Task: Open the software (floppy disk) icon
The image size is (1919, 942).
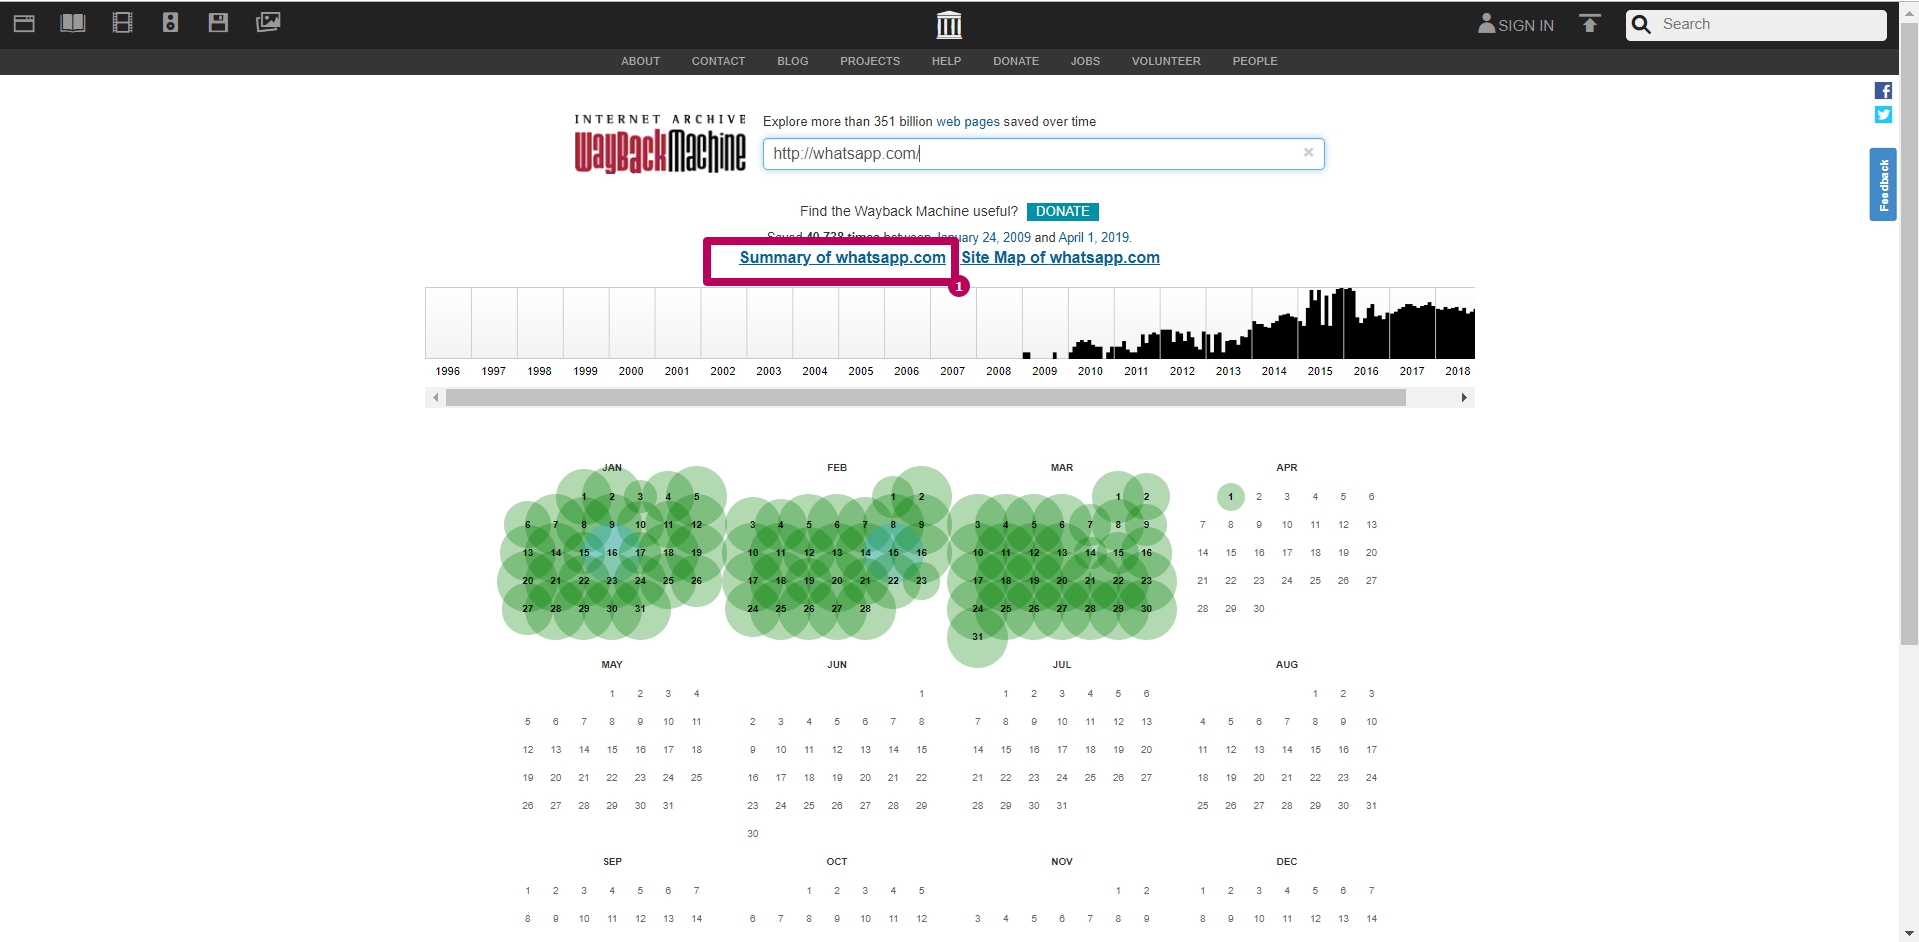Action: click(x=218, y=23)
